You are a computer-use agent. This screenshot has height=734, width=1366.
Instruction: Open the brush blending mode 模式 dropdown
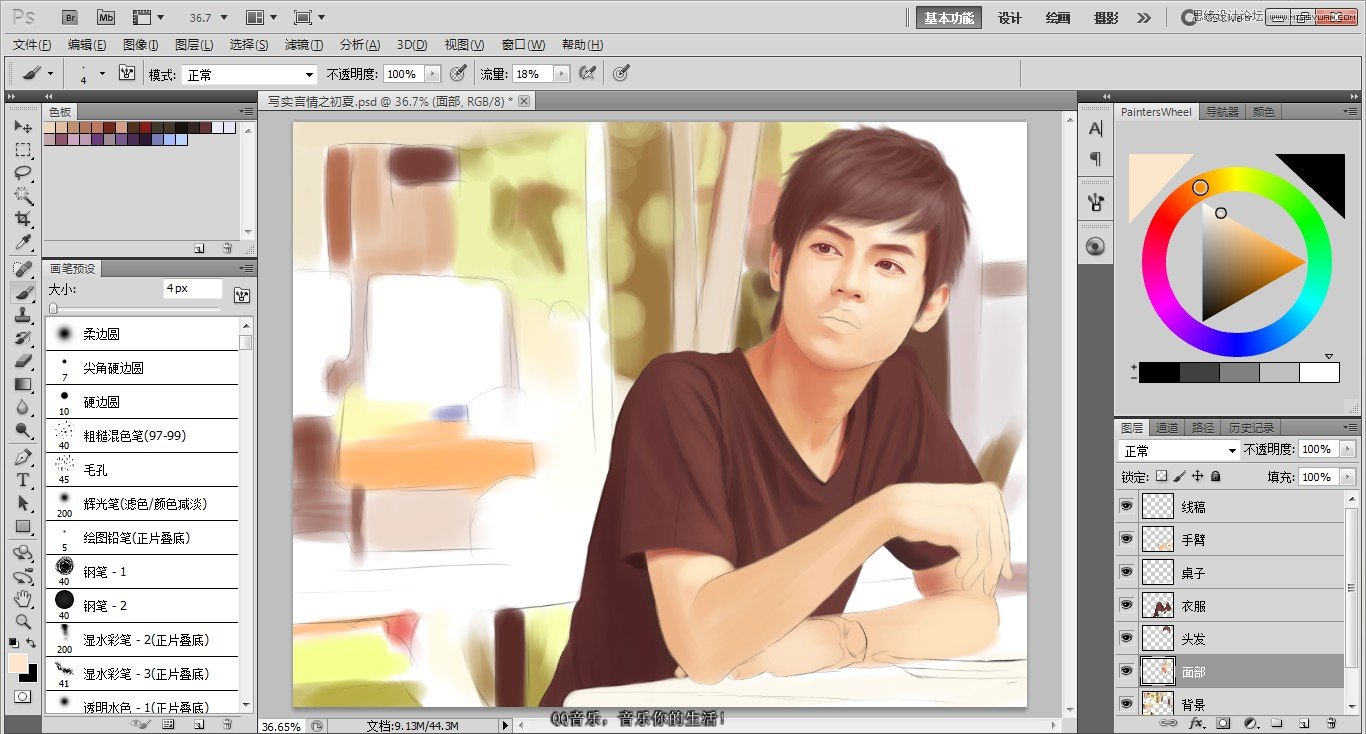[x=249, y=74]
